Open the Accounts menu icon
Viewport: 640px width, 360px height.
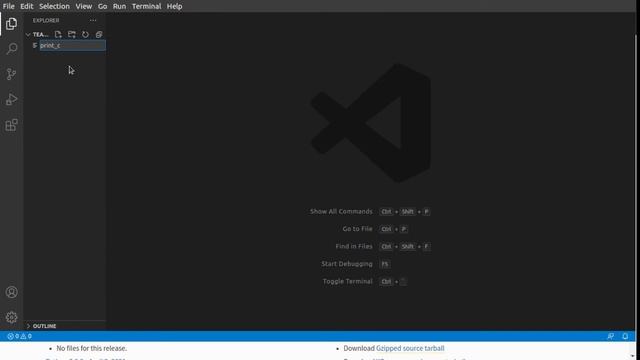click(11, 292)
